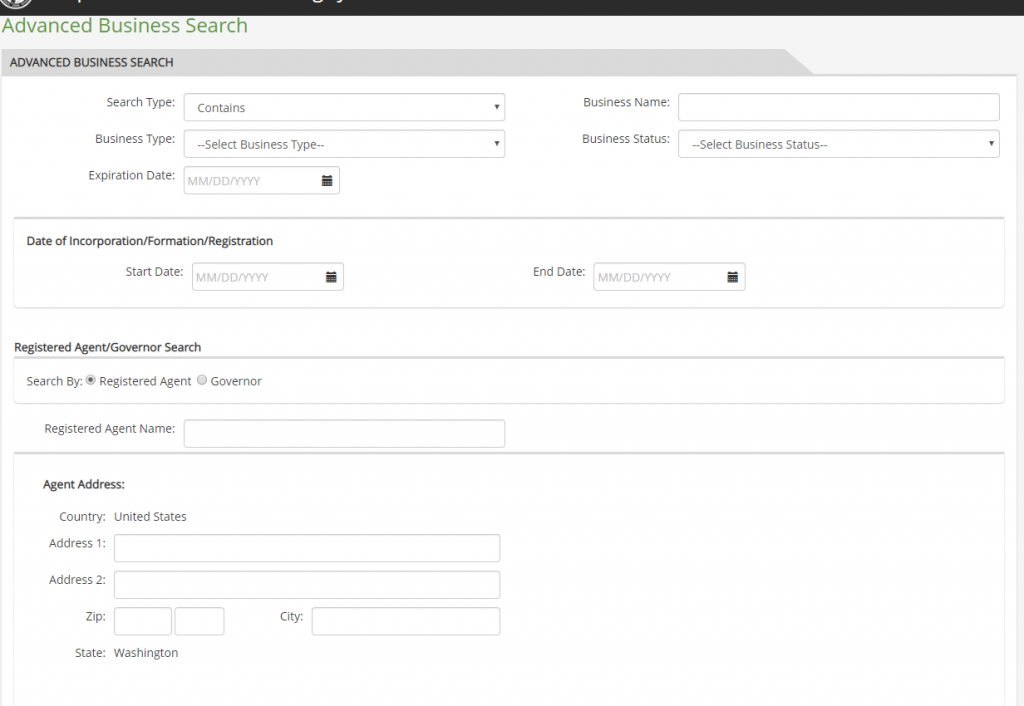
Task: Select the 'United States' country value
Action: (150, 517)
